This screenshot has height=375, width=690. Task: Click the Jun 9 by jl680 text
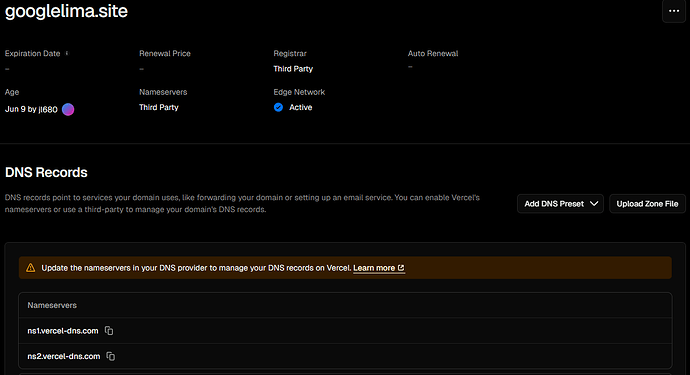pyautogui.click(x=31, y=109)
